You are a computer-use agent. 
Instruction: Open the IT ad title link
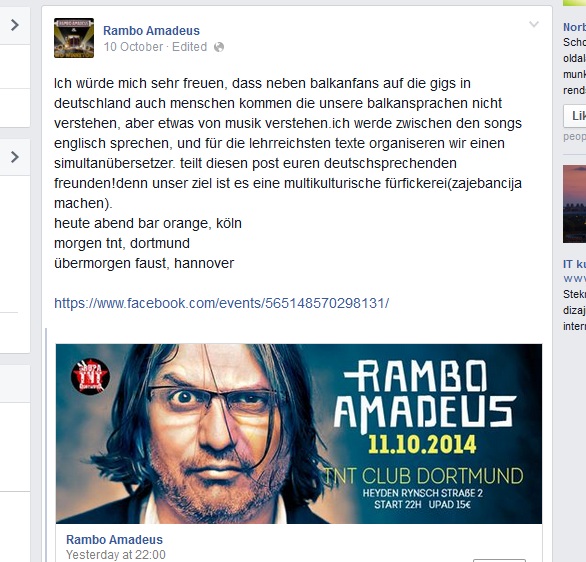(575, 264)
